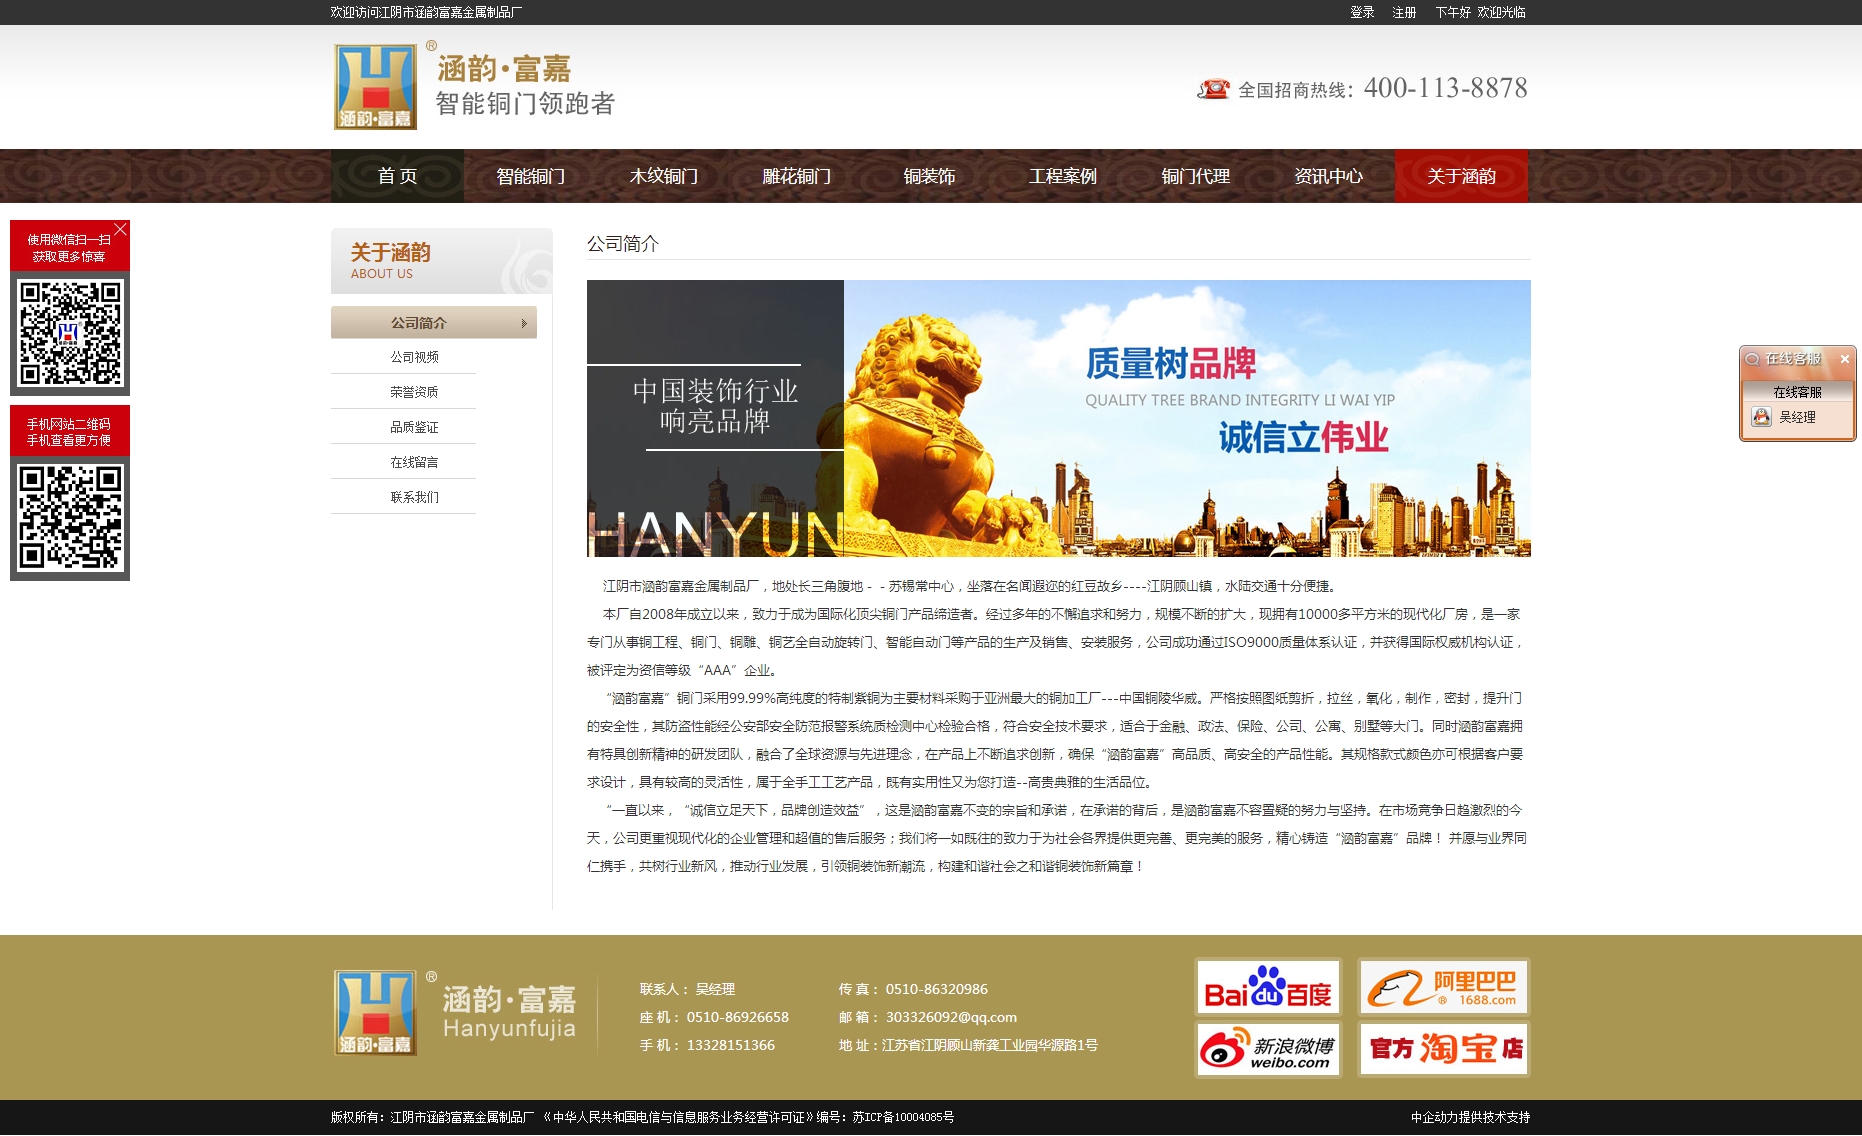Click the footer mobile number 13328151366
The image size is (1862, 1136).
[730, 1045]
